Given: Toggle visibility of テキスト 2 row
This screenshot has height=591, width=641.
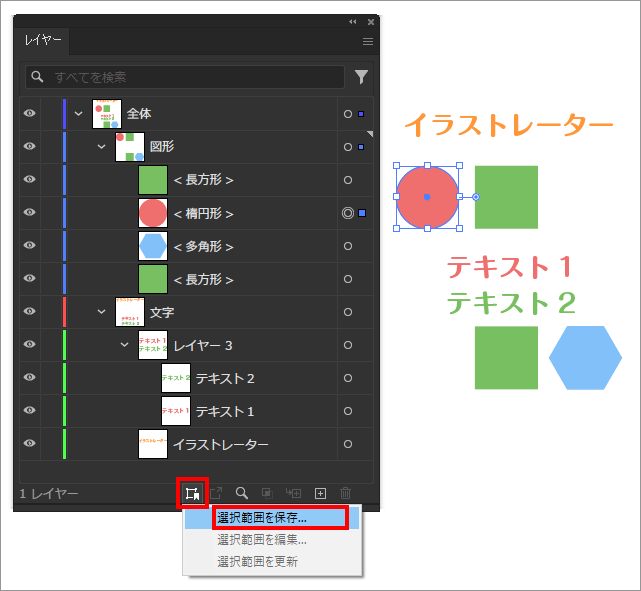Looking at the screenshot, I should [29, 377].
